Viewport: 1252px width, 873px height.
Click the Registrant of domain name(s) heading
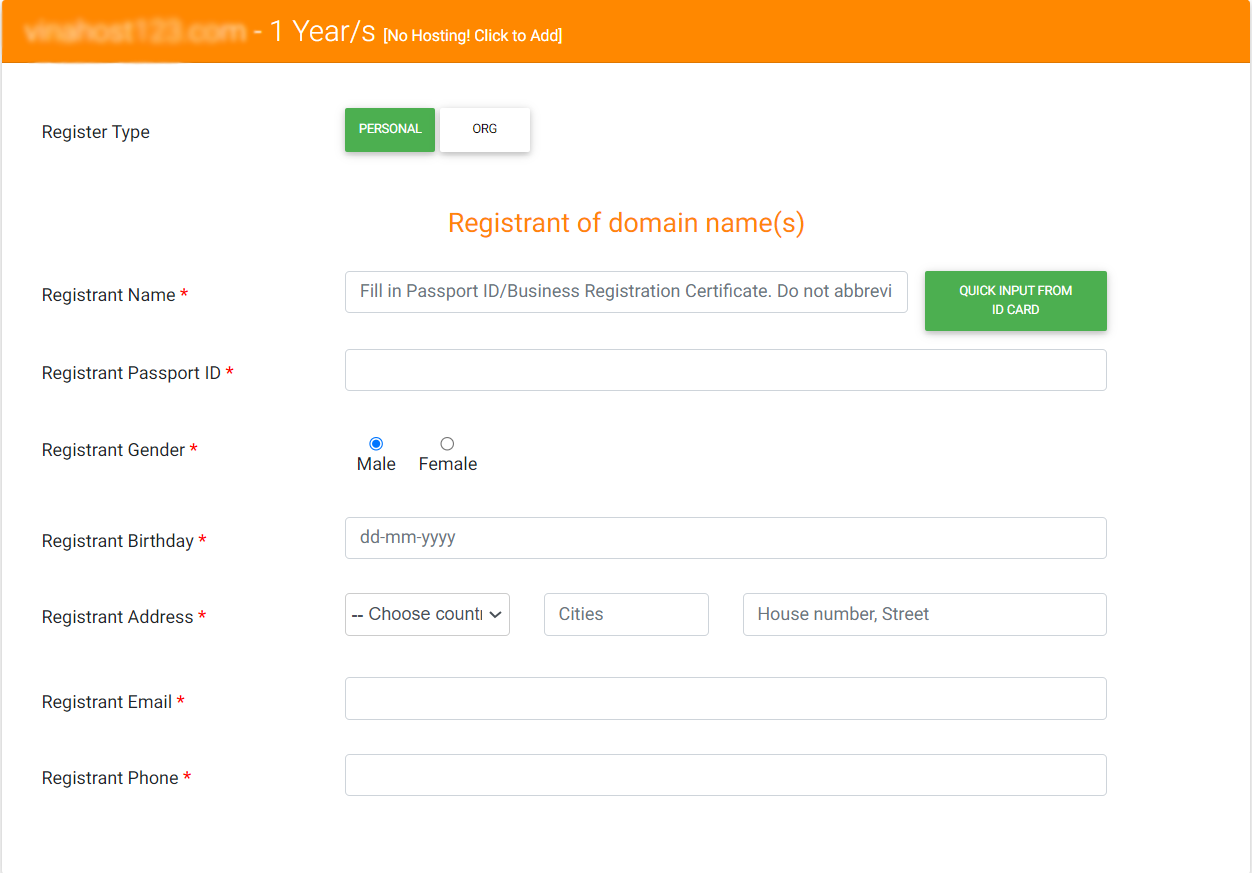tap(626, 222)
